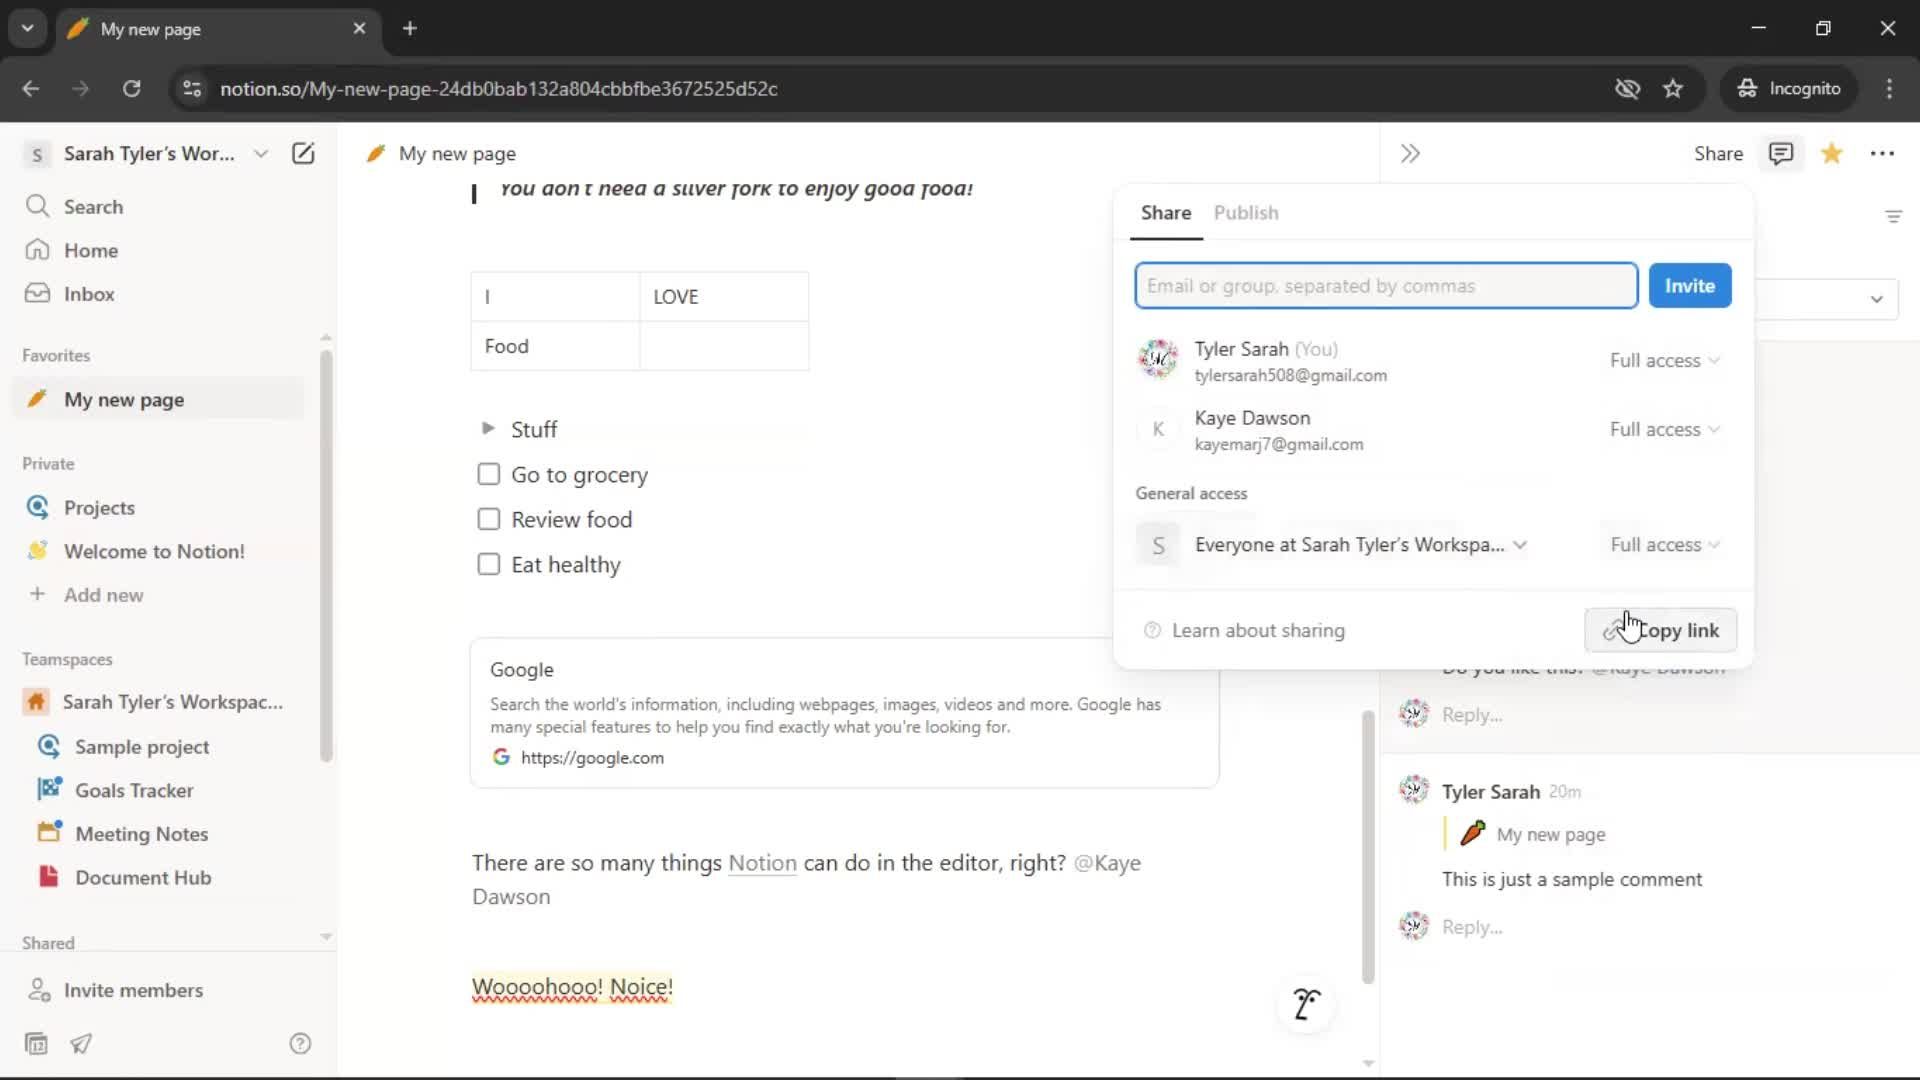Open Document Hub page
The width and height of the screenshot is (1920, 1080).
point(143,878)
